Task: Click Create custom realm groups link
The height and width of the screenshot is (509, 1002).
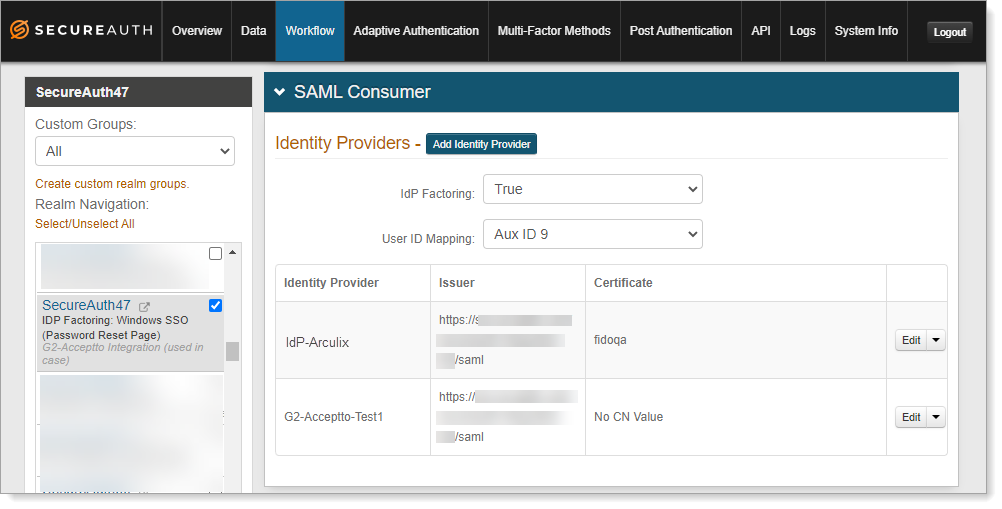Action: 112,184
